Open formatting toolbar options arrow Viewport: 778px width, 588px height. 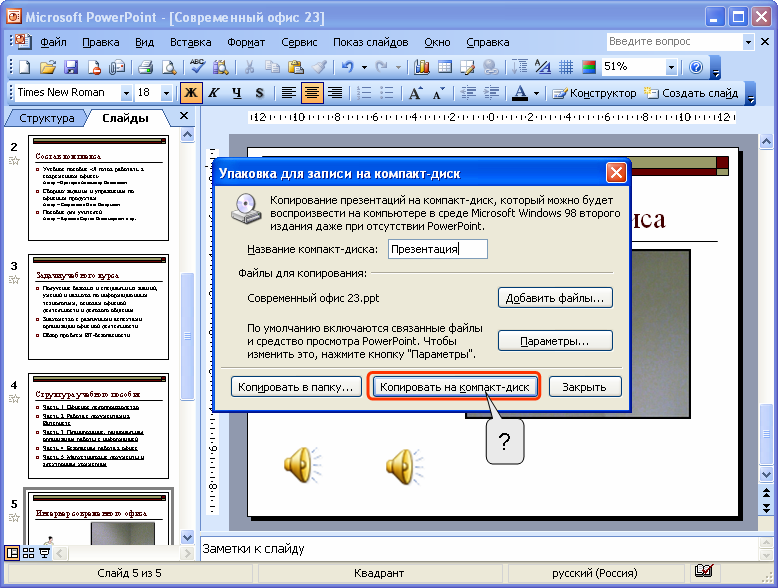pyautogui.click(x=751, y=94)
